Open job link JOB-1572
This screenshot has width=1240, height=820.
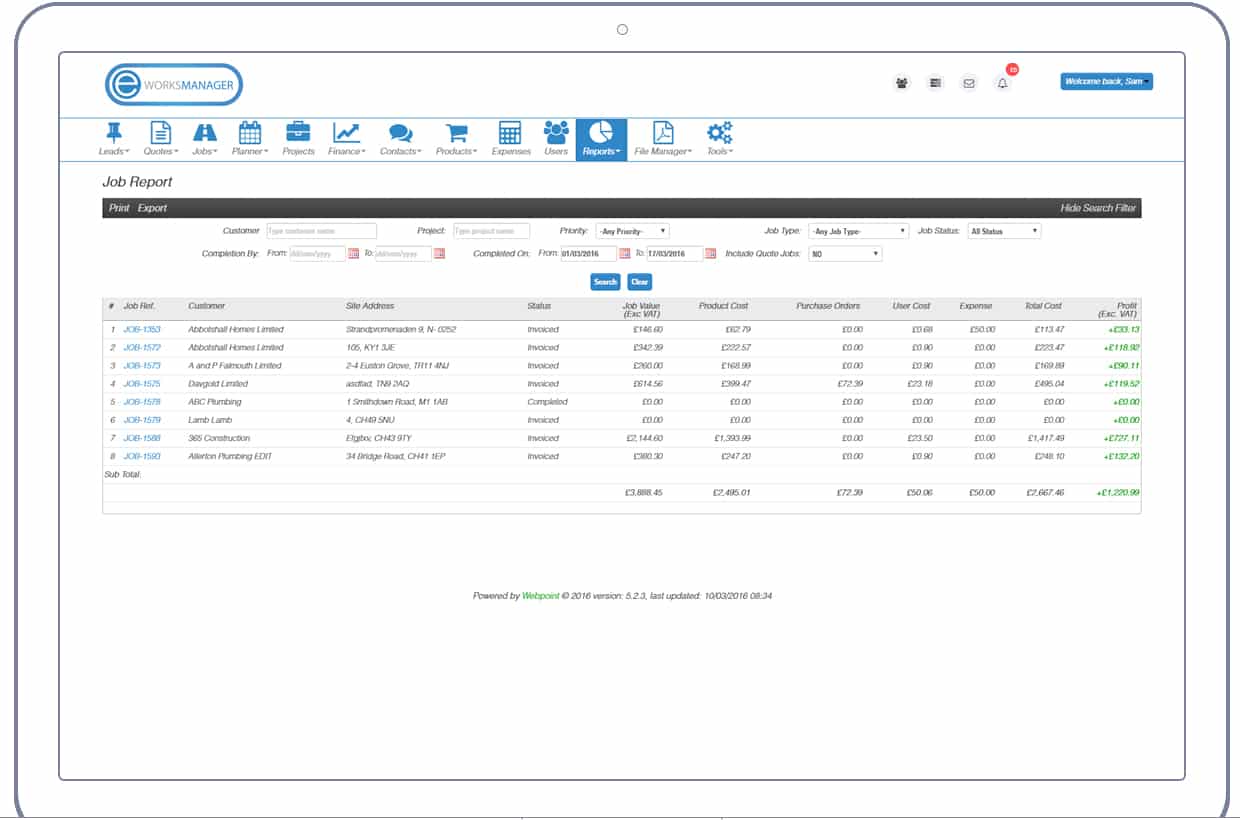[x=142, y=347]
